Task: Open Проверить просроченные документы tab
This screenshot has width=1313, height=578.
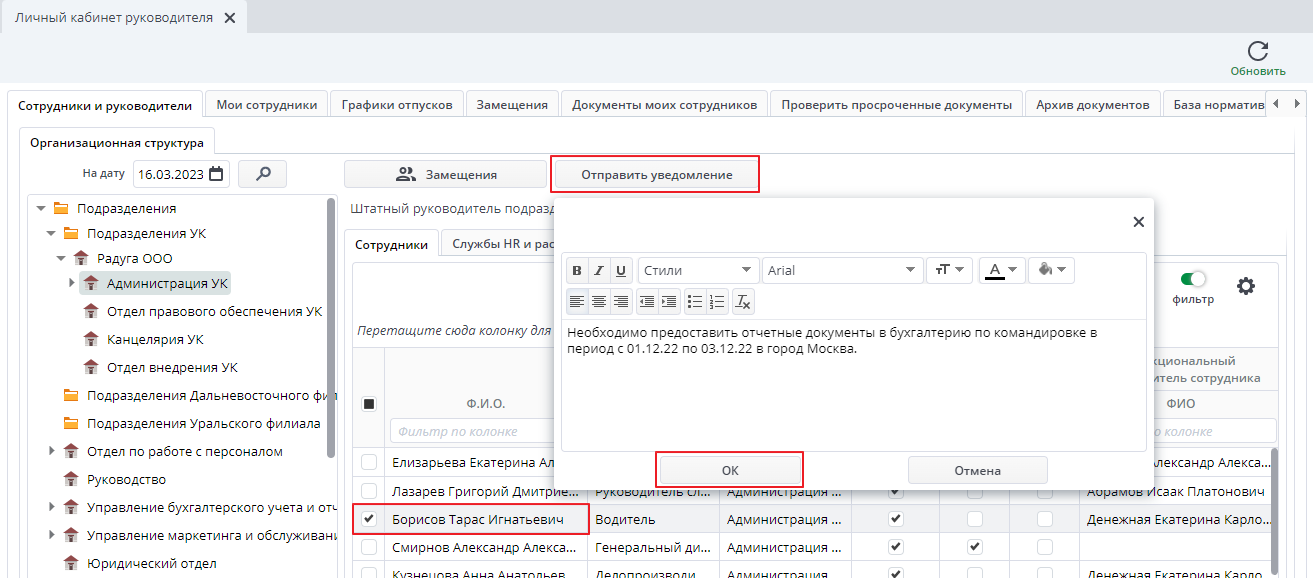Action: click(897, 105)
